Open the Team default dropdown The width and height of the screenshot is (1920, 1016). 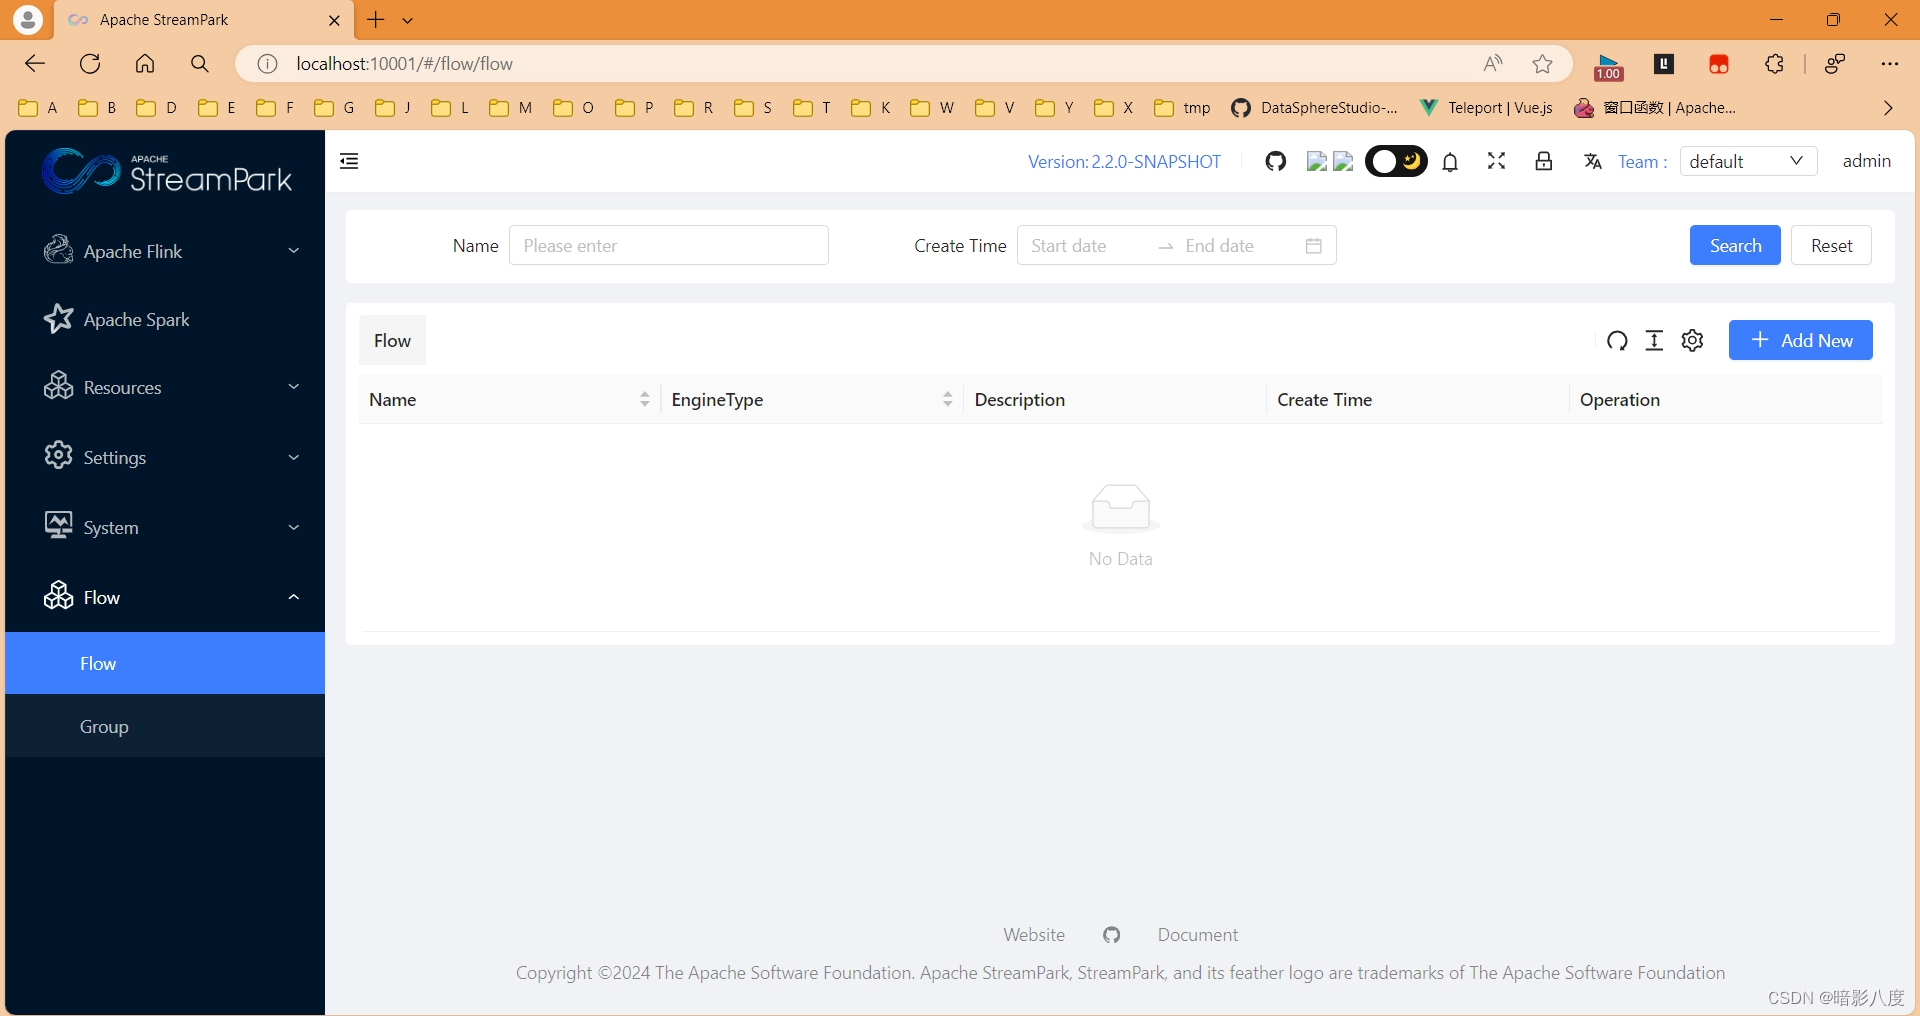[x=1748, y=161]
